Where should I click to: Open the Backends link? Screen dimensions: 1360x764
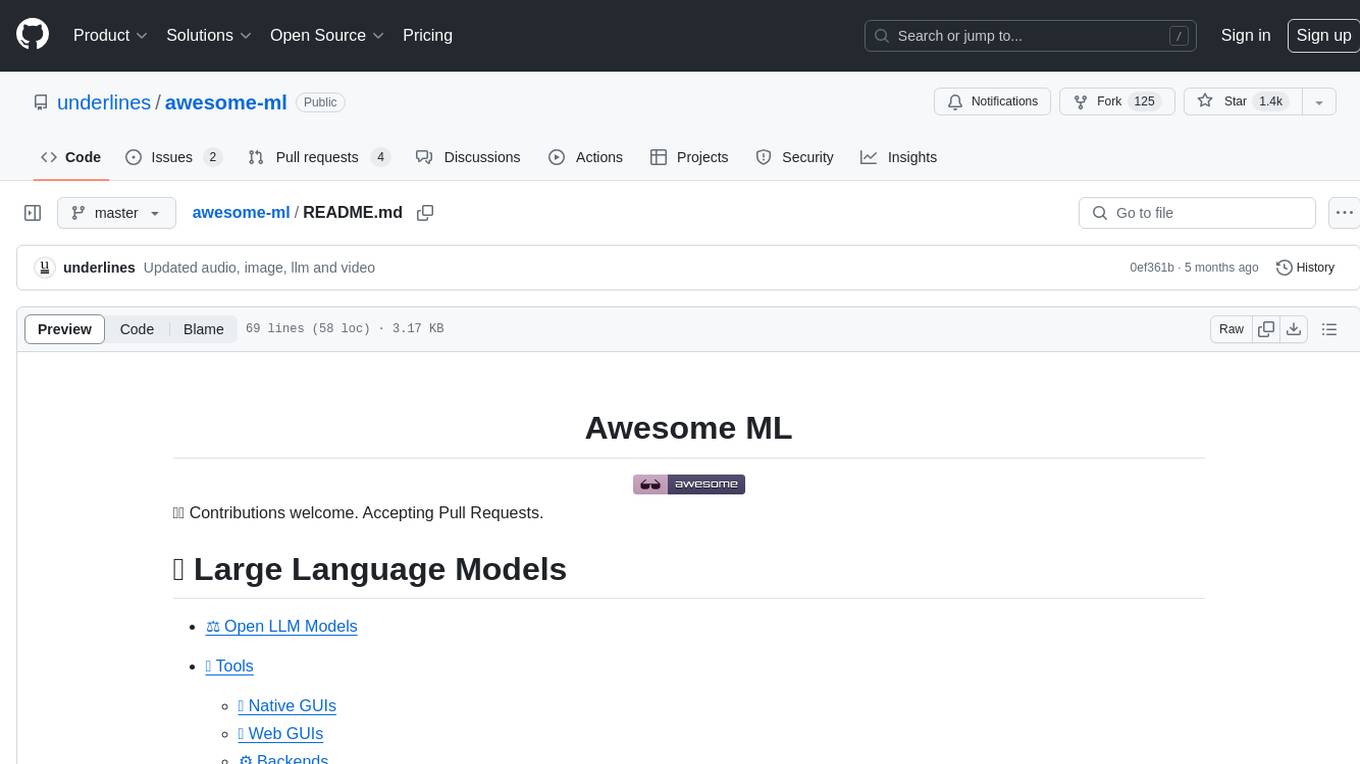[283, 759]
